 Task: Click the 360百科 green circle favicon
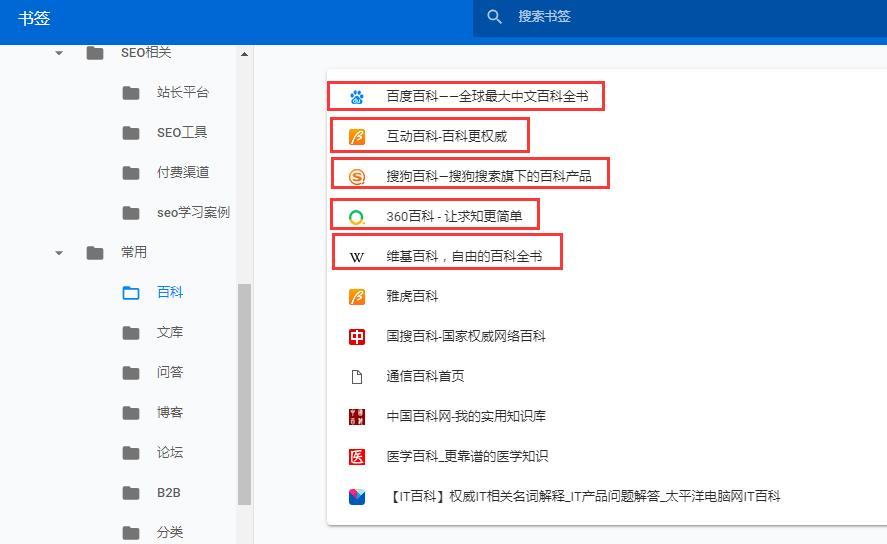[357, 217]
